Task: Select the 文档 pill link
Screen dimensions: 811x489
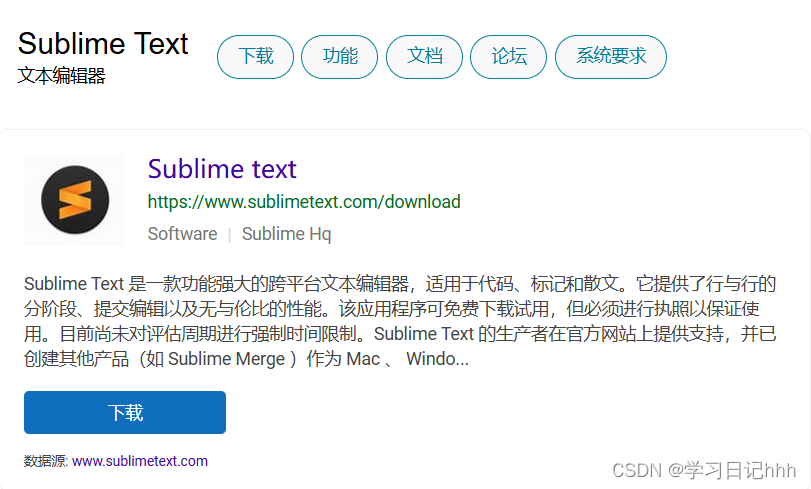Action: pyautogui.click(x=424, y=56)
